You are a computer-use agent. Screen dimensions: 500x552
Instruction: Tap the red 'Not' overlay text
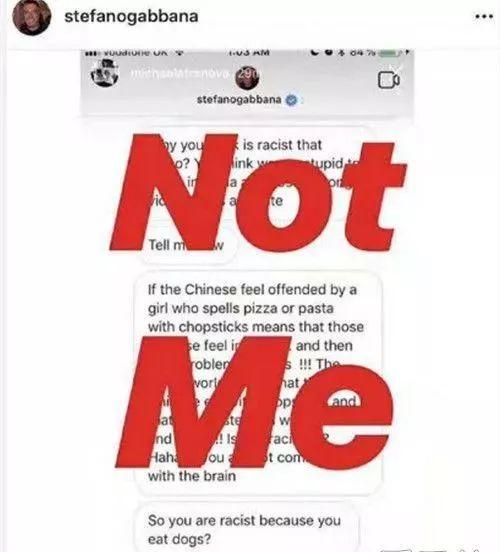tap(259, 194)
